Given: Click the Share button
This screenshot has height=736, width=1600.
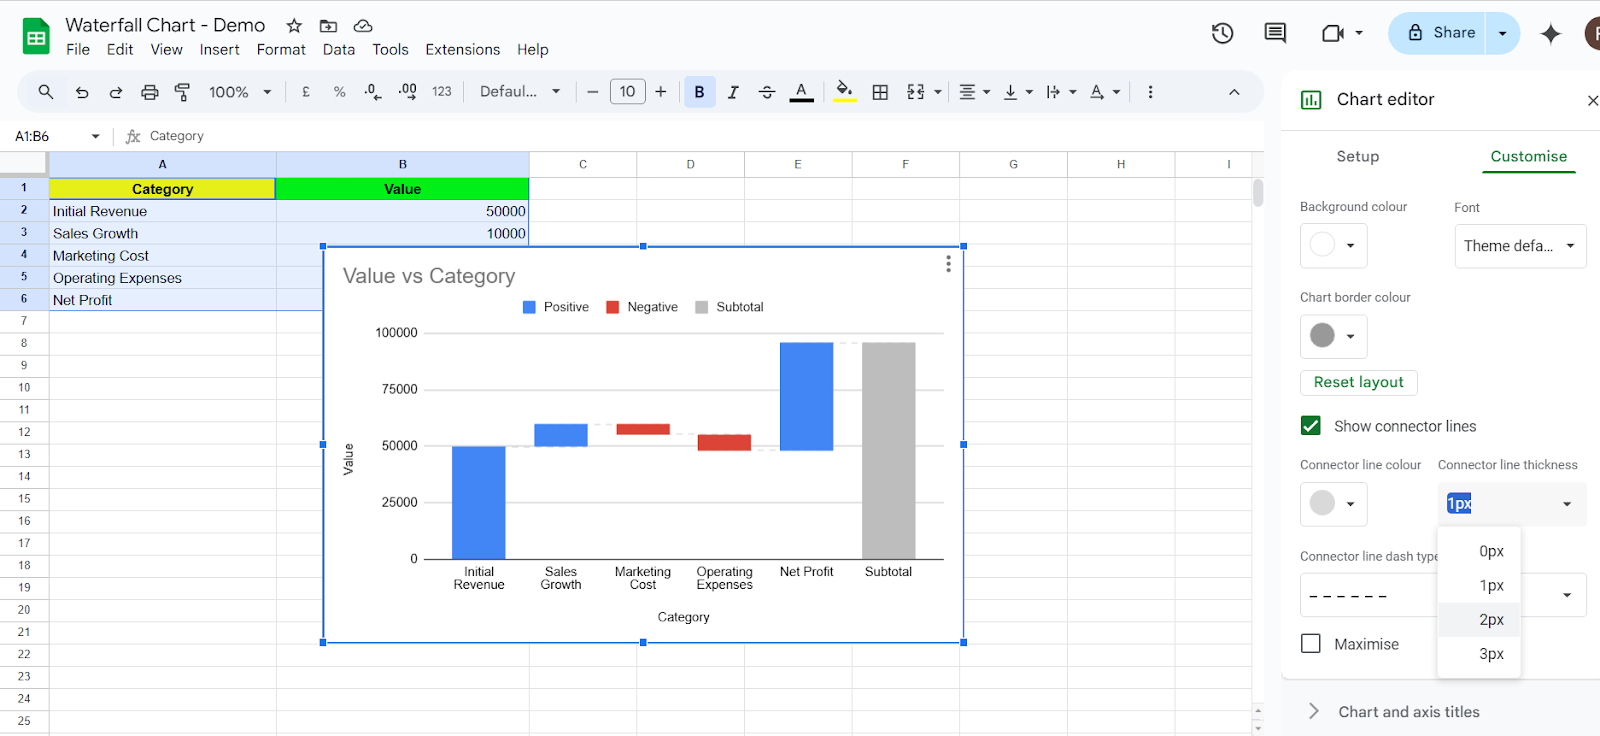Looking at the screenshot, I should click(1439, 33).
